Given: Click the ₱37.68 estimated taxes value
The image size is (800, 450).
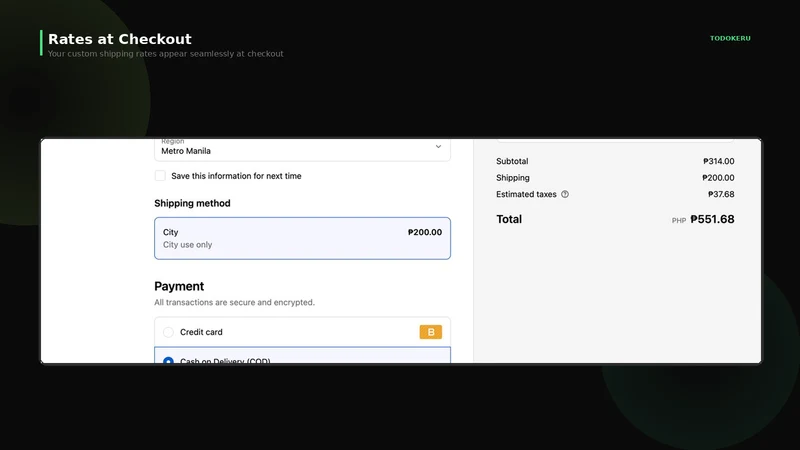Looking at the screenshot, I should click(x=721, y=194).
